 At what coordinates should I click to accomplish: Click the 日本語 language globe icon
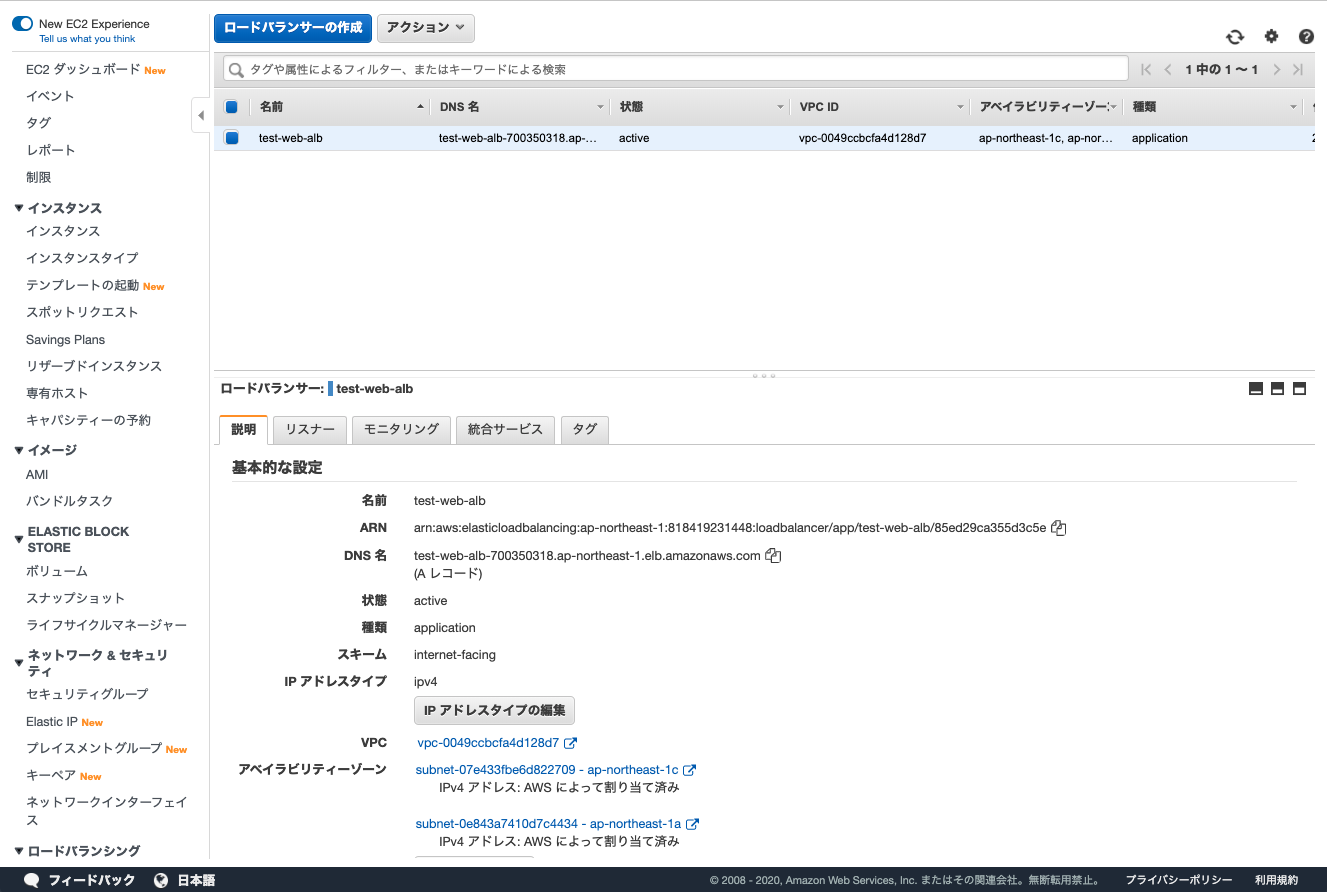161,880
